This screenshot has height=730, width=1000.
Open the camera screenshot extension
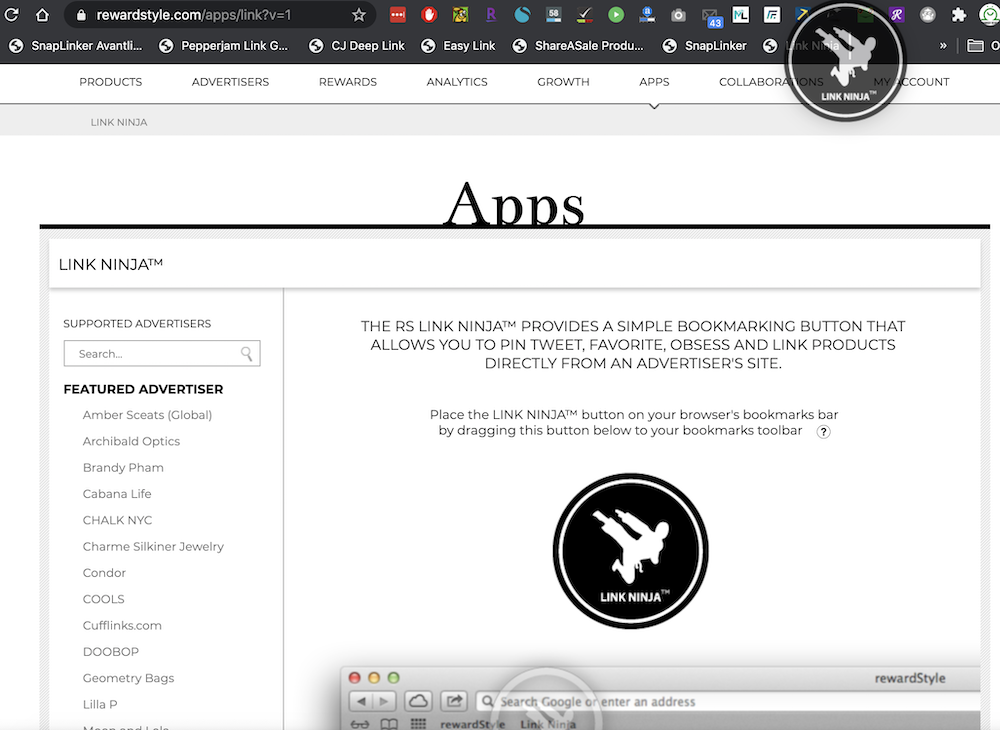[679, 15]
